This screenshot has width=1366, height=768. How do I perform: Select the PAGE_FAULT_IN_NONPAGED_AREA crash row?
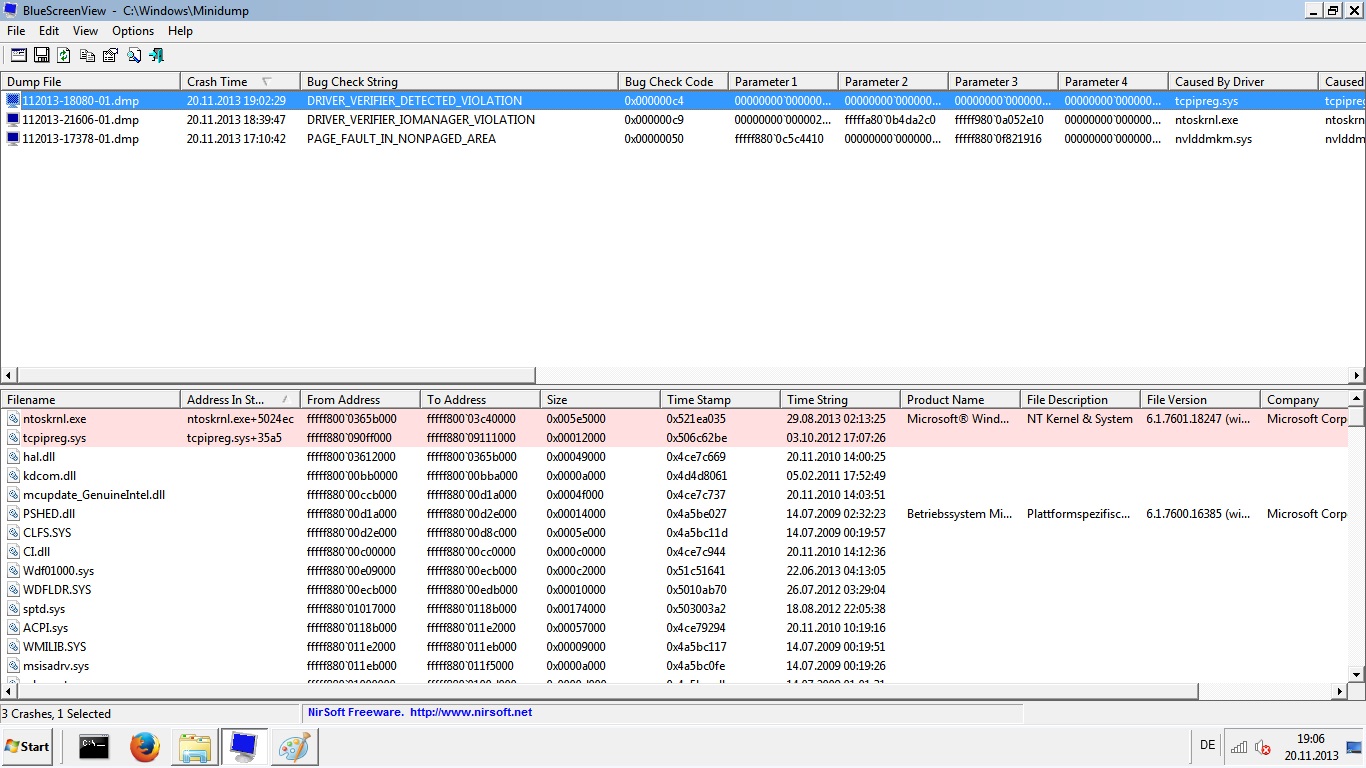point(683,139)
